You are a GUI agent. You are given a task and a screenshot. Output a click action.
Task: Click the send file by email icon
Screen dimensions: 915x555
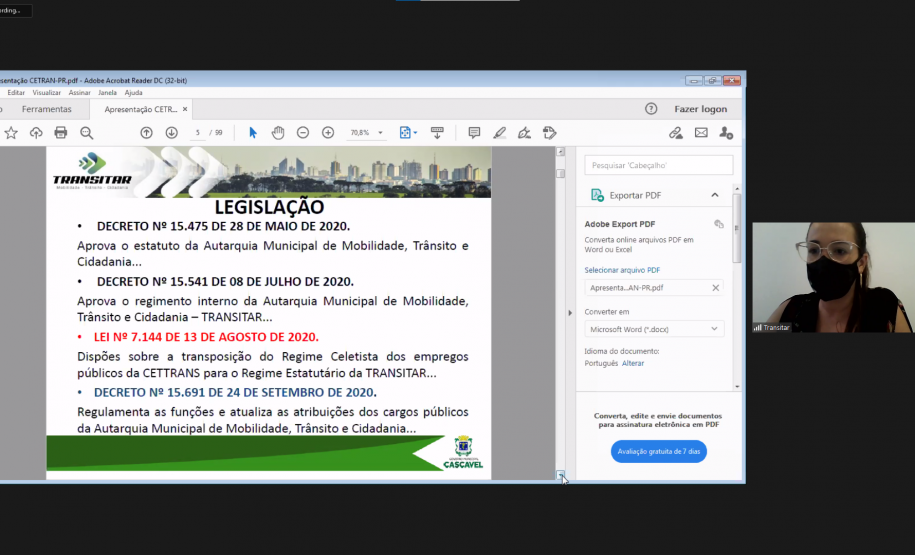(x=701, y=133)
